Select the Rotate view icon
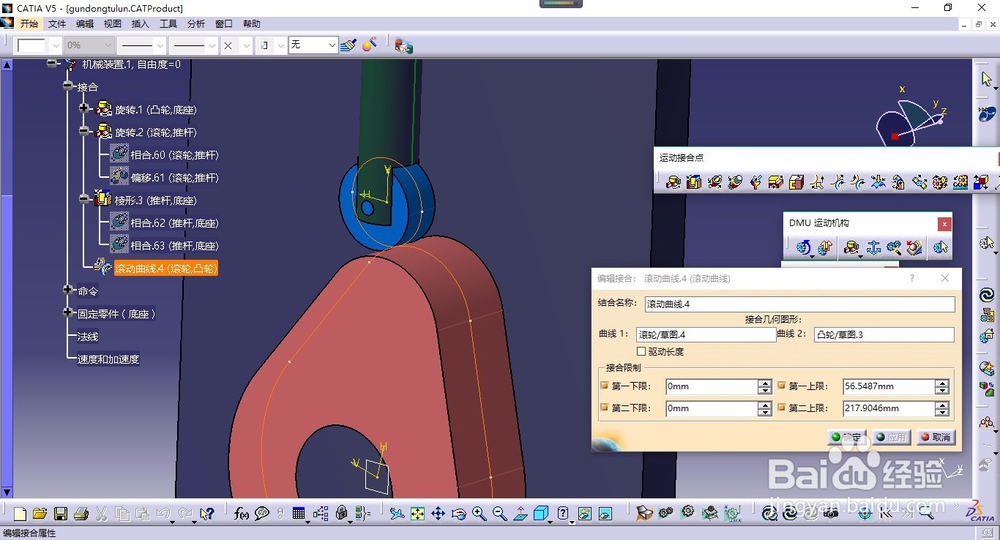The image size is (1000, 540). click(459, 514)
